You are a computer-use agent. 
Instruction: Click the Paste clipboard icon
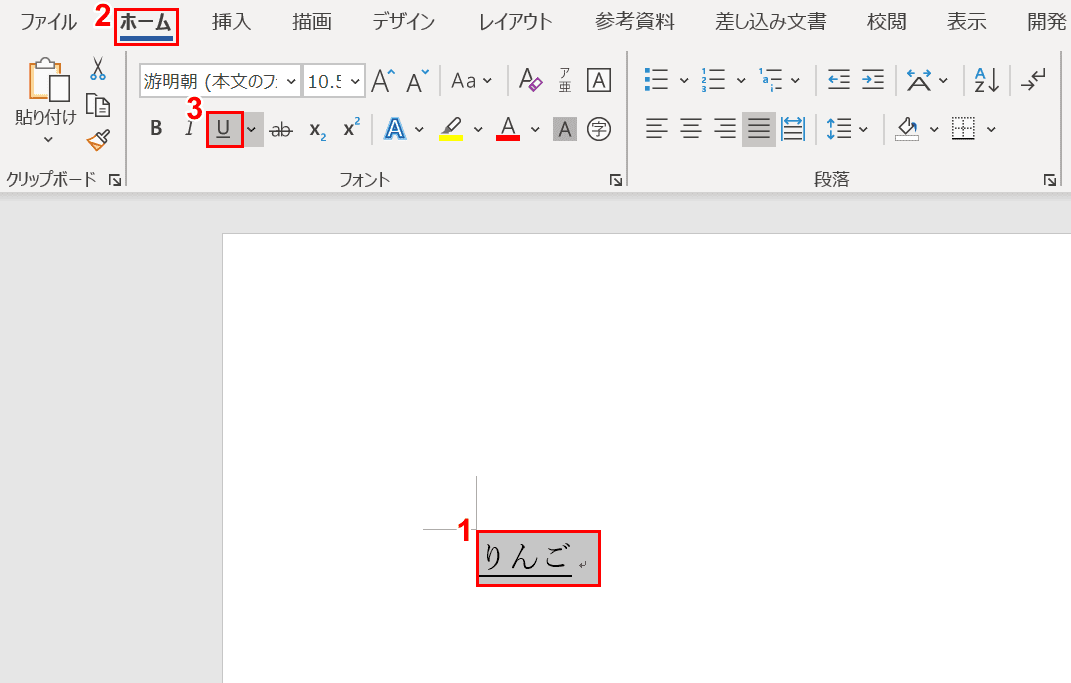point(48,80)
